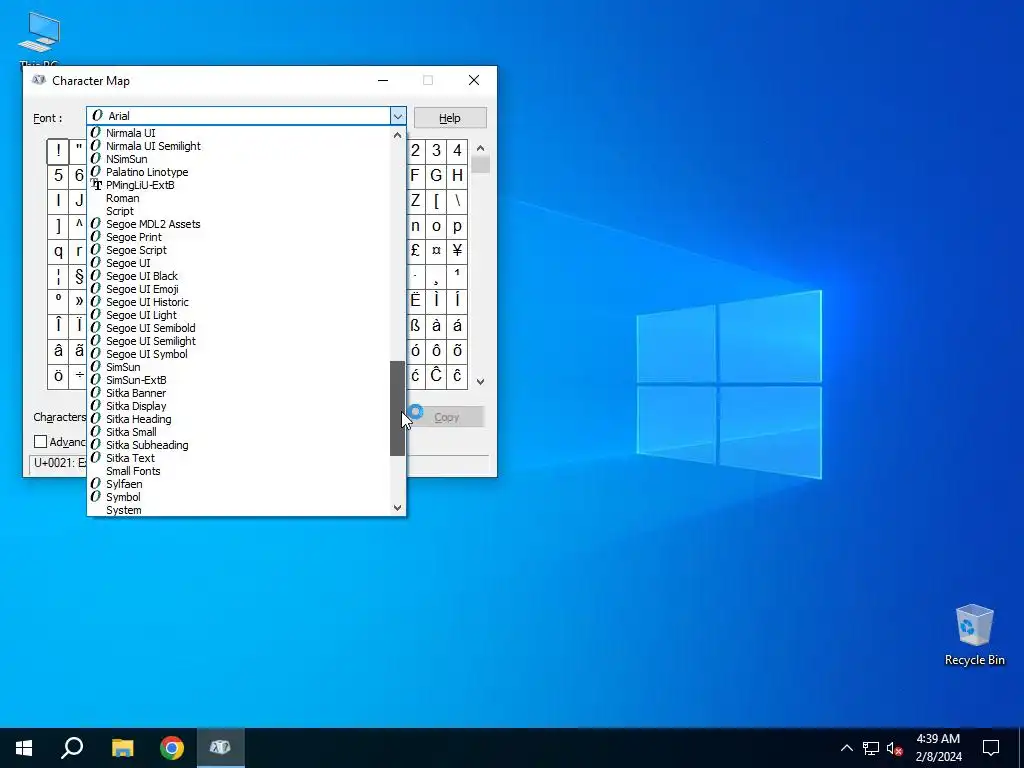Image resolution: width=1024 pixels, height=768 pixels.
Task: Open taskbar search magnifier
Action: (72, 748)
